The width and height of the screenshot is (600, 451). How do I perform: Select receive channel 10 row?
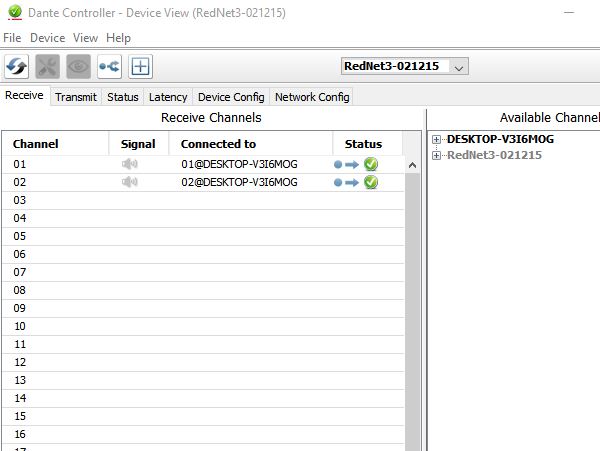pyautogui.click(x=203, y=326)
